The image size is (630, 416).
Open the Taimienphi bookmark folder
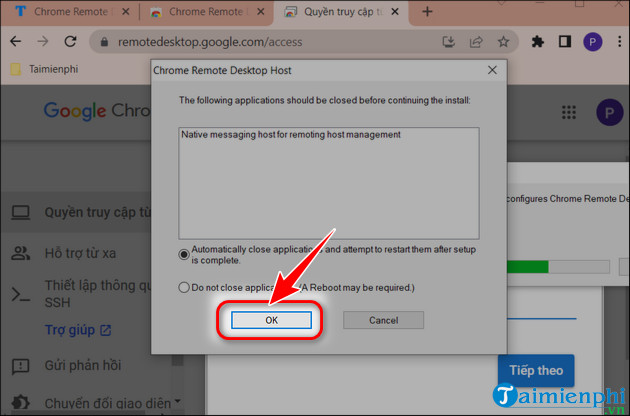pos(45,69)
